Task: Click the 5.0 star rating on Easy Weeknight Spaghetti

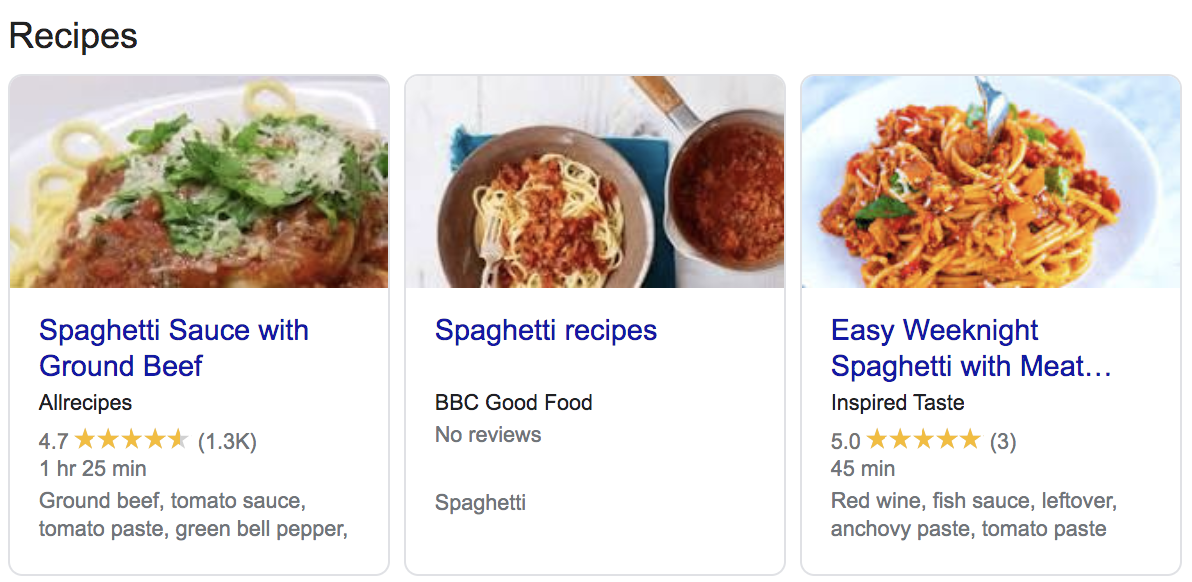Action: 921,440
